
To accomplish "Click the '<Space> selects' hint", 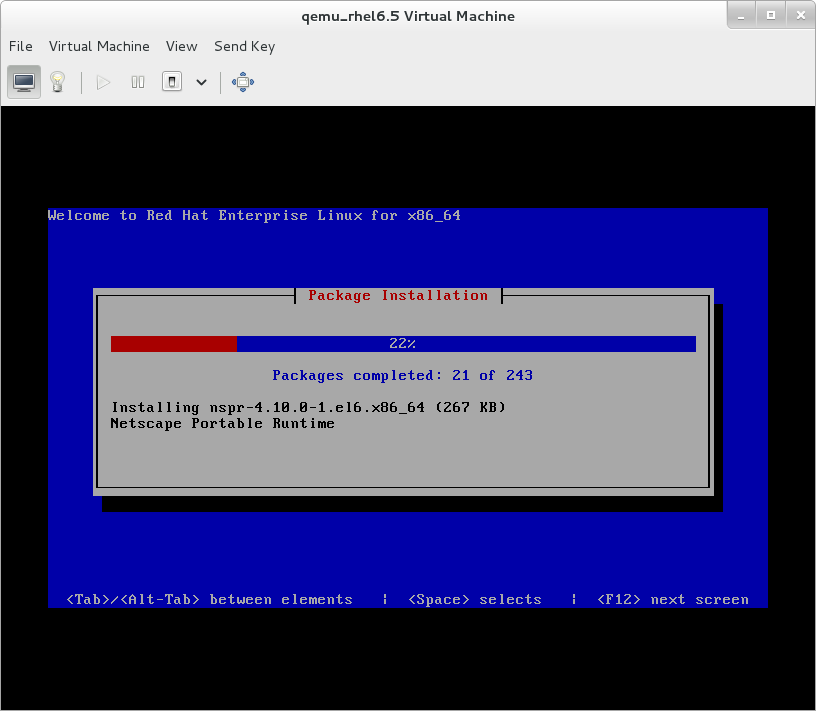I will click(475, 600).
